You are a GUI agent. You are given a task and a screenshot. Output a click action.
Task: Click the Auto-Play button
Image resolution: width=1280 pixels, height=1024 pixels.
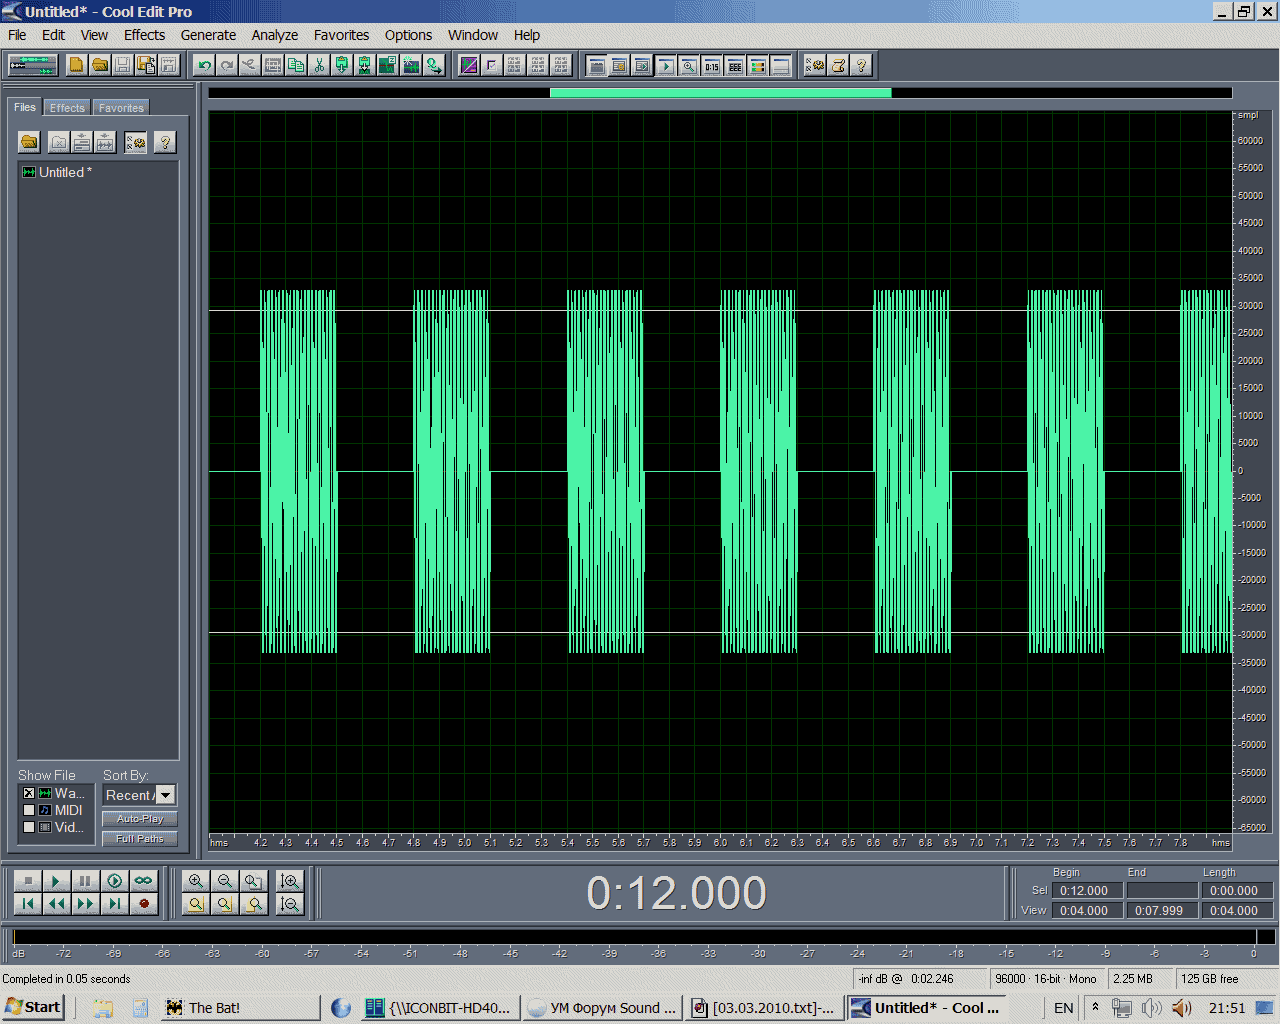140,819
